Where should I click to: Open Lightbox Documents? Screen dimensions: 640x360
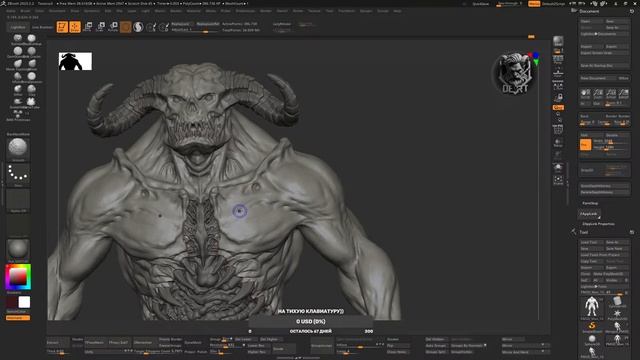[x=604, y=34]
